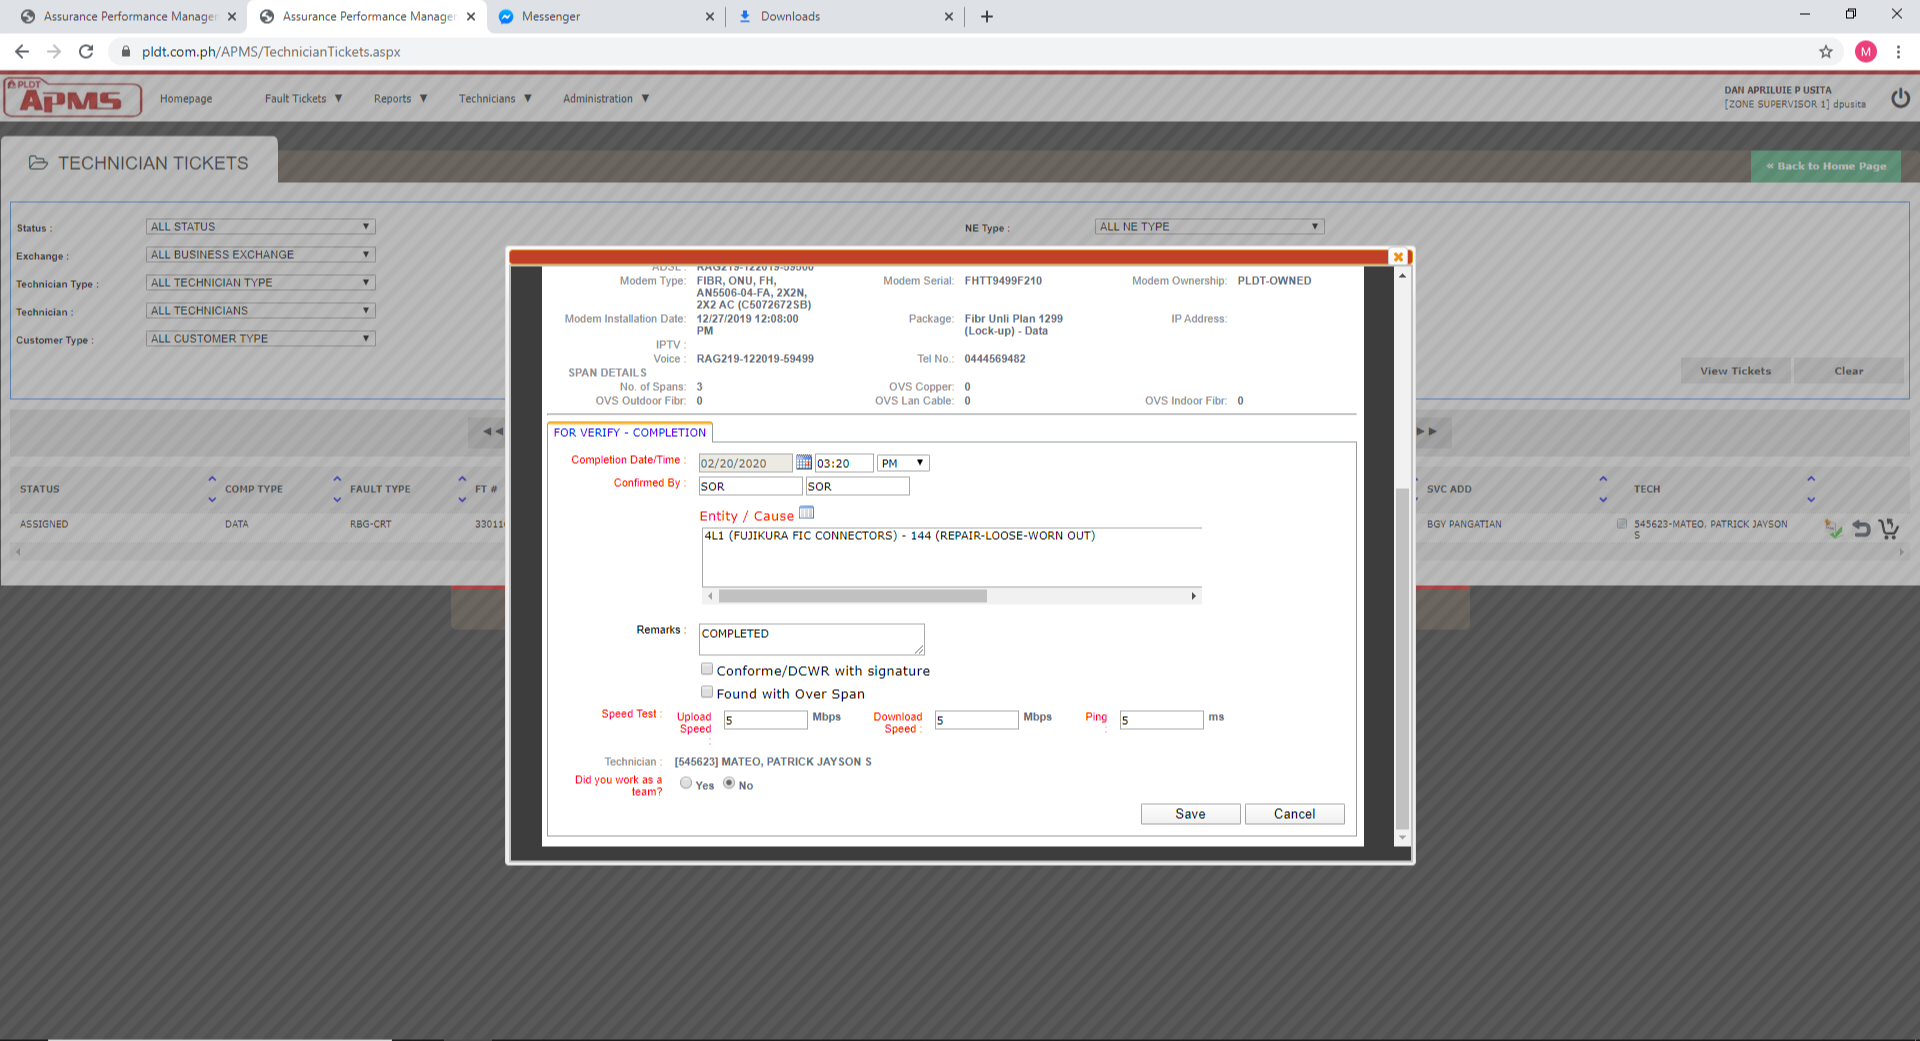Click the power logout icon
This screenshot has height=1041, width=1920.
(1900, 98)
